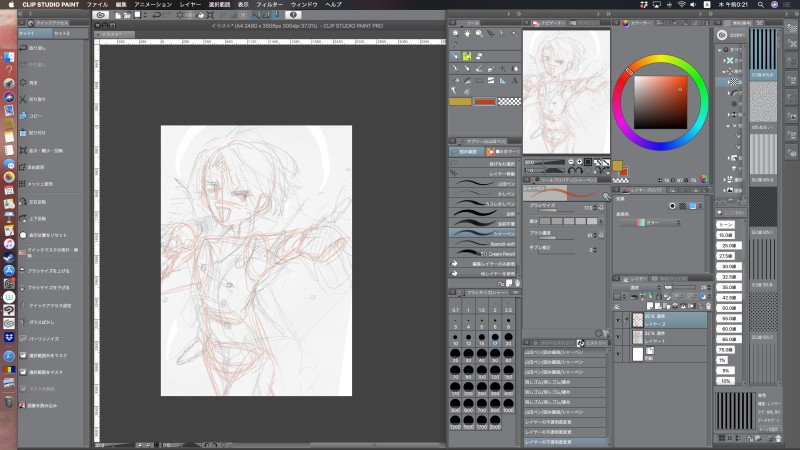Toggle visibility of the paper layer
Viewport: 800px width, 450px height.
click(x=616, y=356)
